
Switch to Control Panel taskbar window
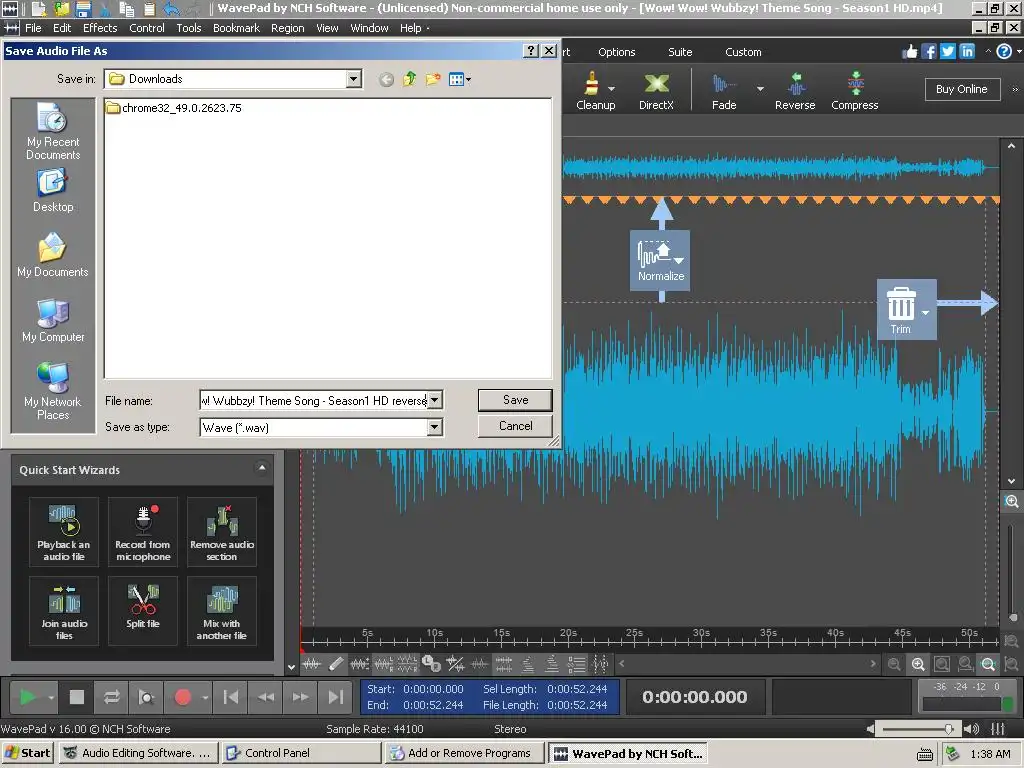coord(302,753)
